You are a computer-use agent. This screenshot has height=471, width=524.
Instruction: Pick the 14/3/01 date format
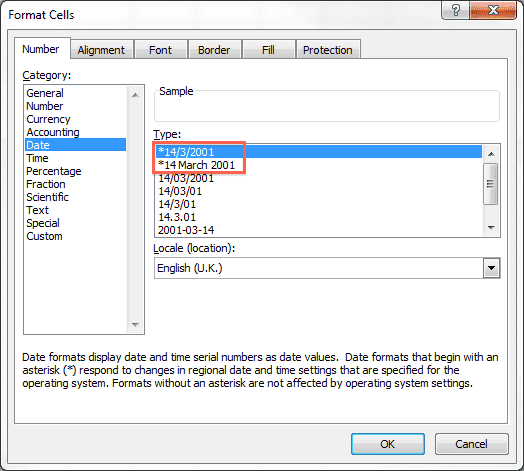tap(319, 204)
